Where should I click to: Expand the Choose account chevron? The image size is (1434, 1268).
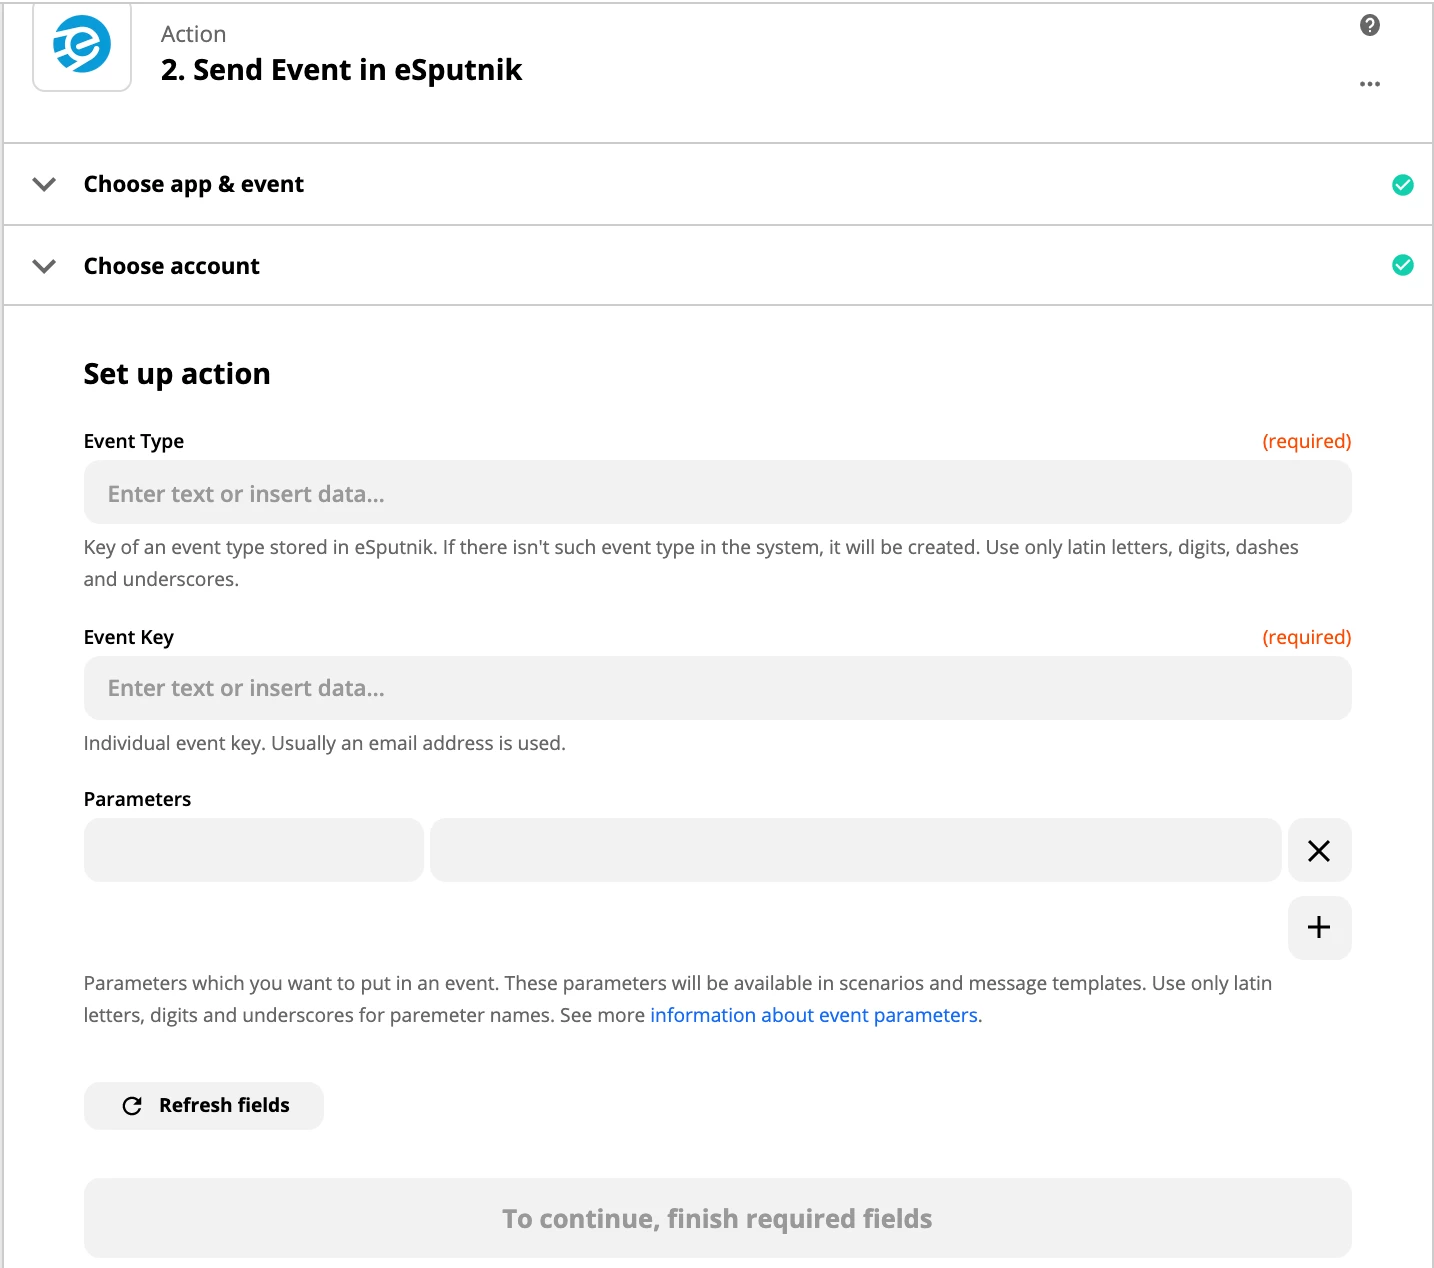click(44, 266)
